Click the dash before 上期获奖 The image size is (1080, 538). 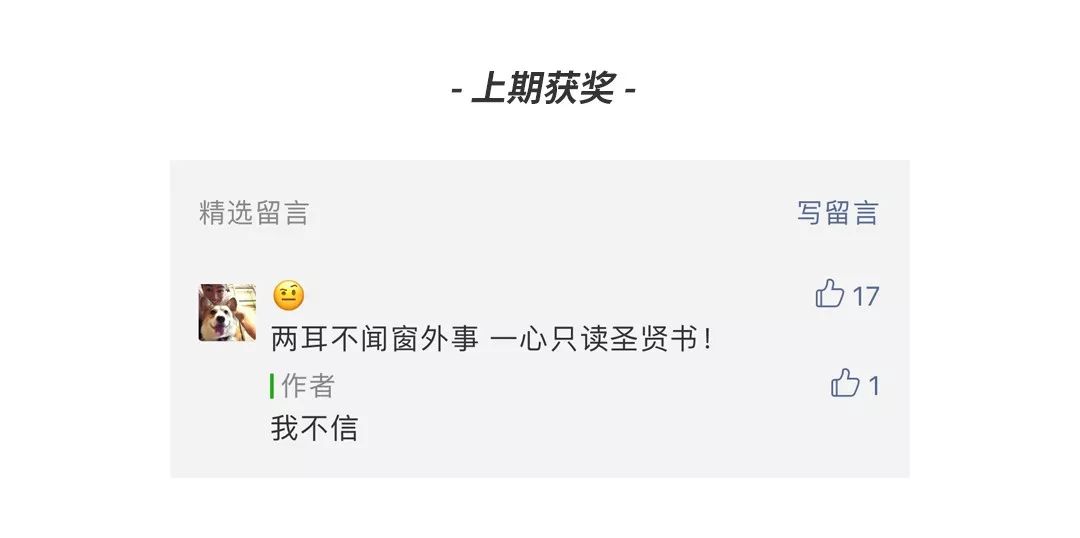(x=457, y=90)
